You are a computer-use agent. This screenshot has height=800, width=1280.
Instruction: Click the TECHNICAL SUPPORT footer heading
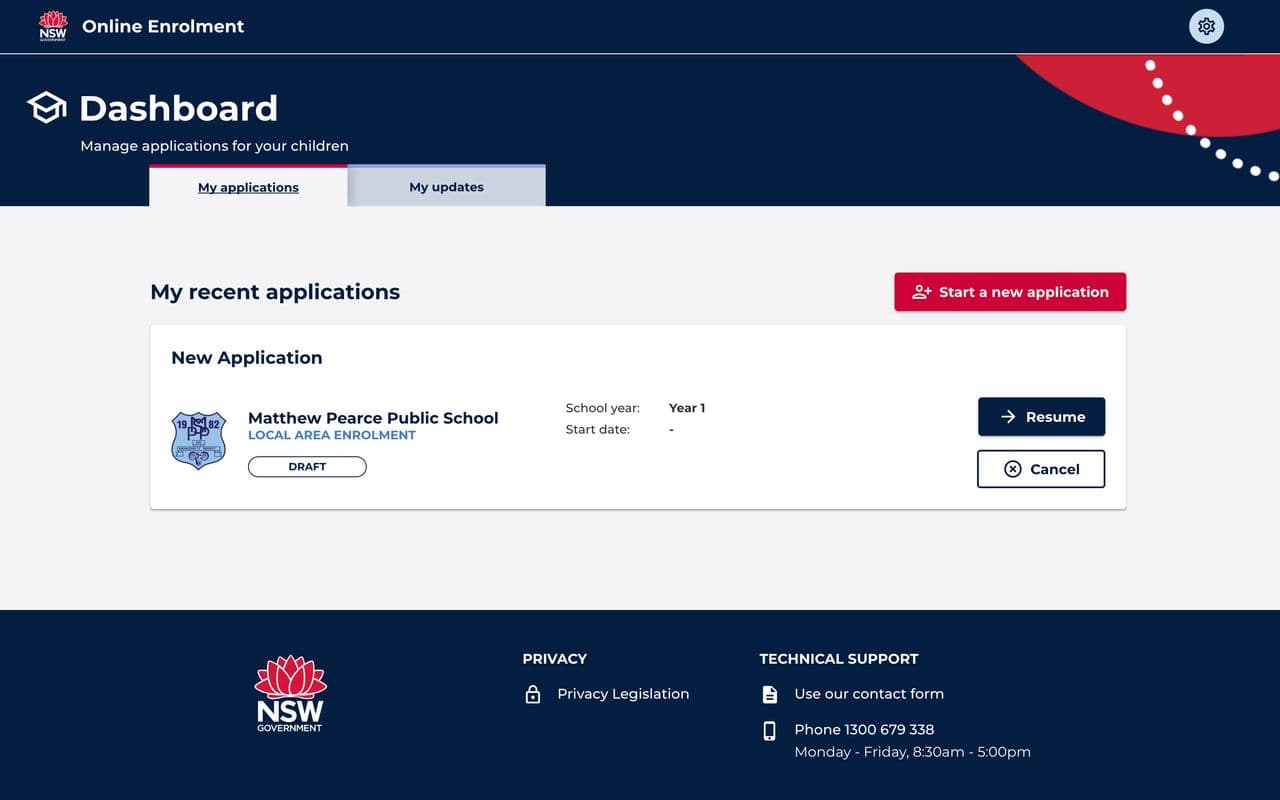point(839,659)
